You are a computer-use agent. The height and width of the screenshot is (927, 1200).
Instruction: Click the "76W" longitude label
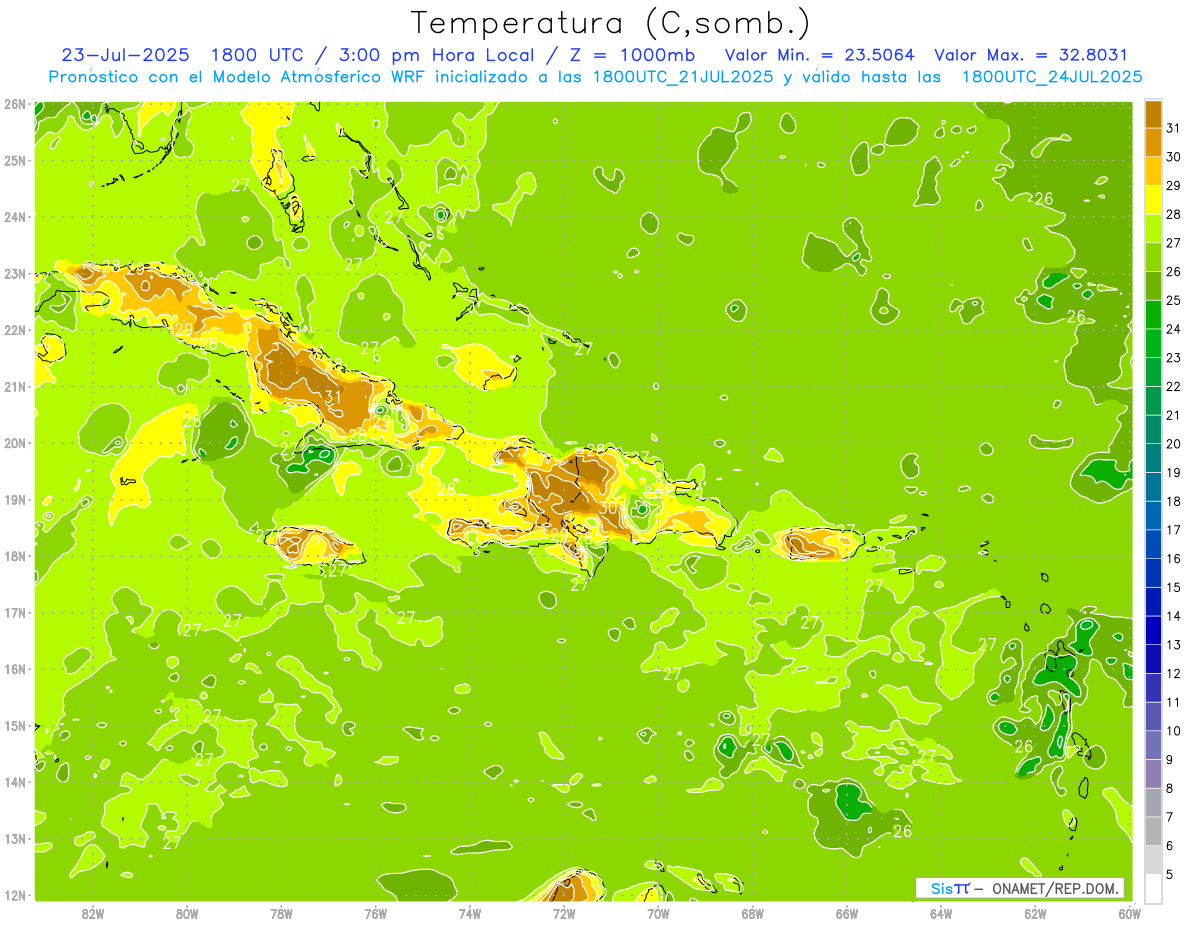(x=375, y=912)
